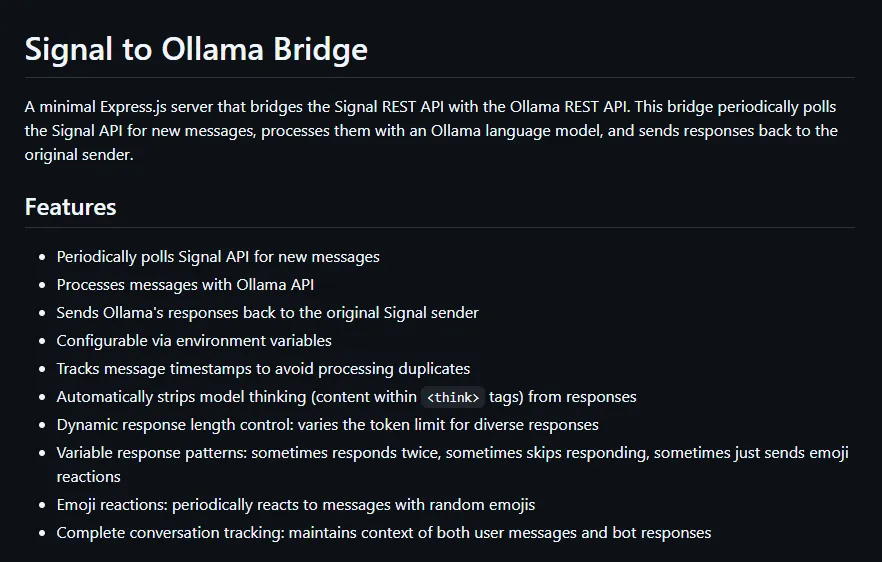Click the "Automatically strips model thinking" bullet text
The height and width of the screenshot is (562, 882).
[x=236, y=397]
